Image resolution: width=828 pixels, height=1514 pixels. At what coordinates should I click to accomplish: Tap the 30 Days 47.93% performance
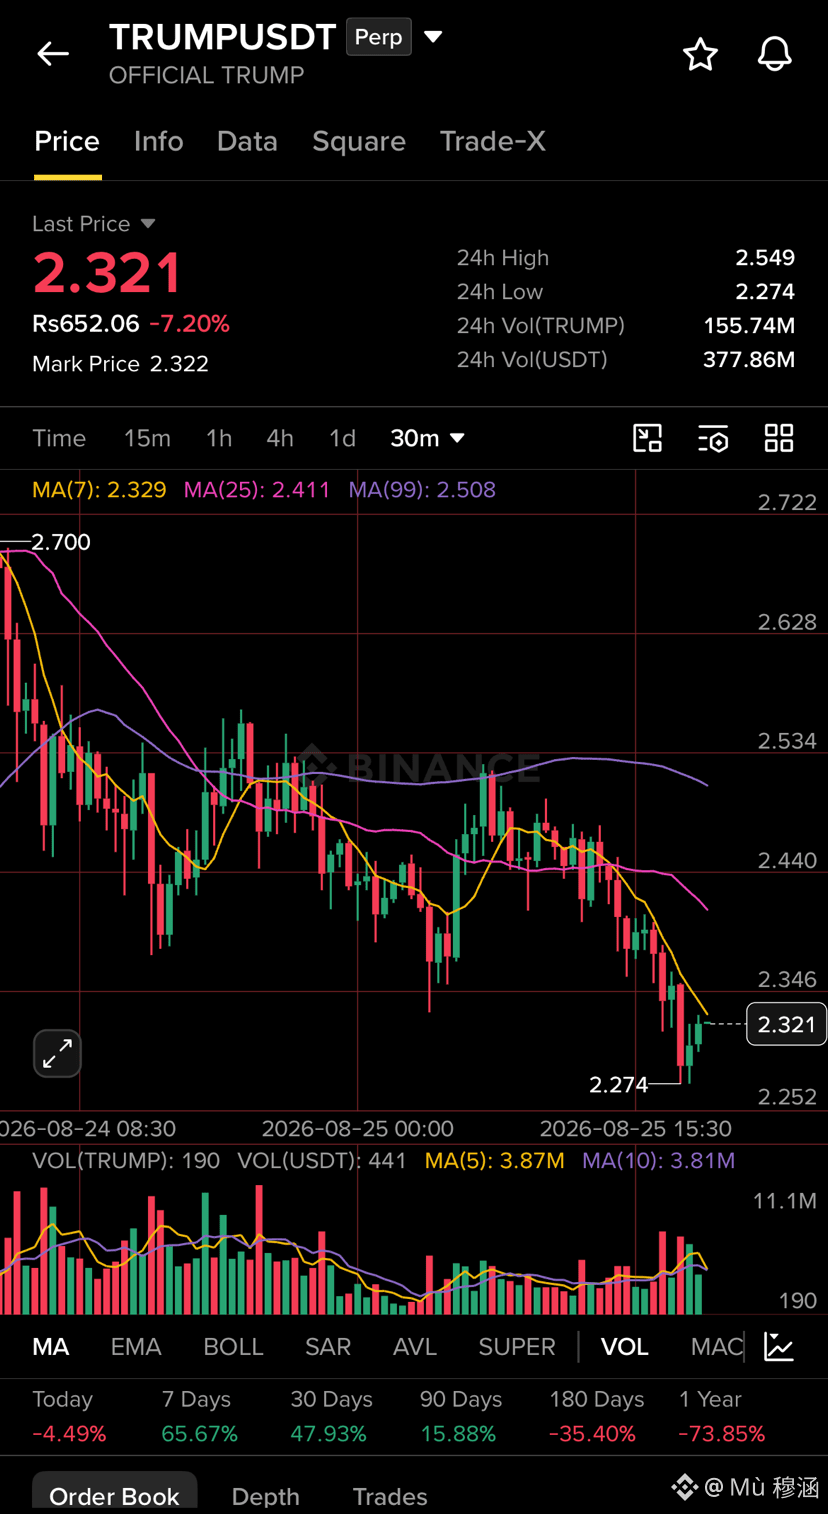331,1417
